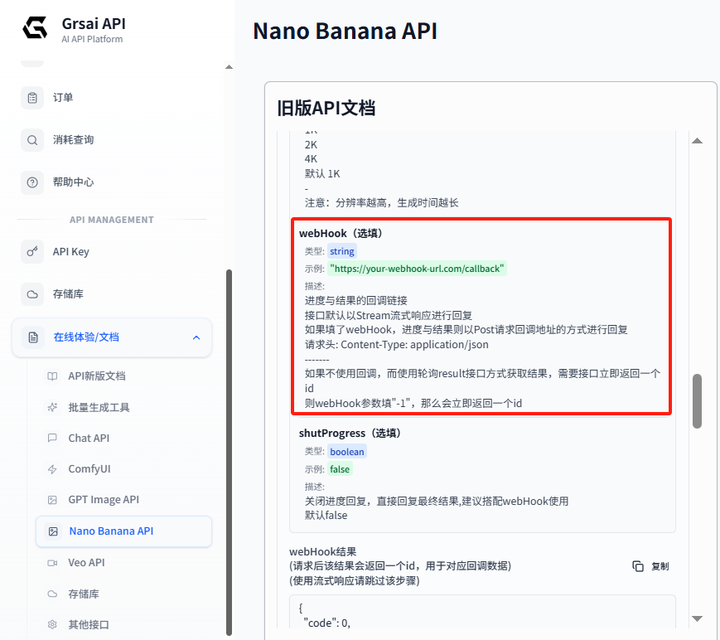Click the image icon beside GPT Image API
720x640 pixels.
click(52, 500)
